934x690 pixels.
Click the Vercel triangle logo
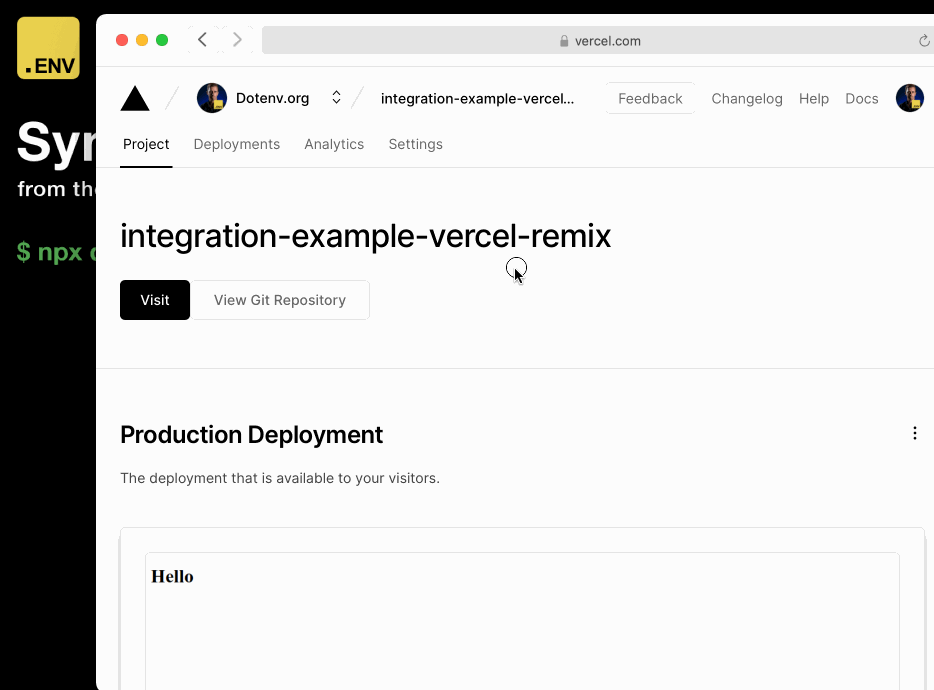coord(135,99)
